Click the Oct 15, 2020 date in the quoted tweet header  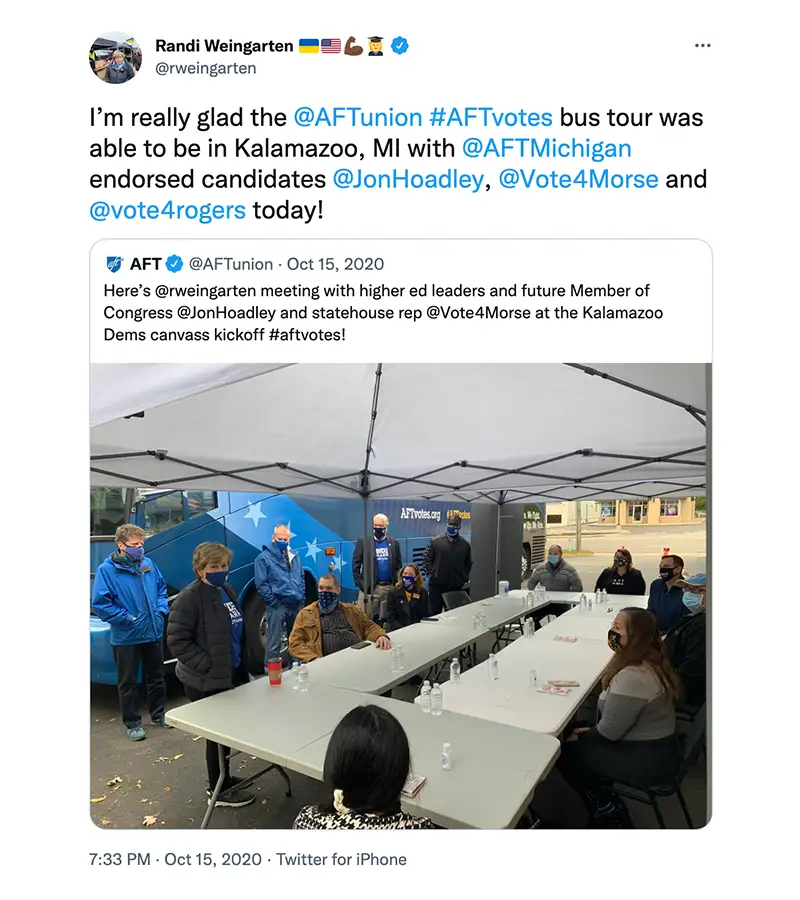pos(335,264)
